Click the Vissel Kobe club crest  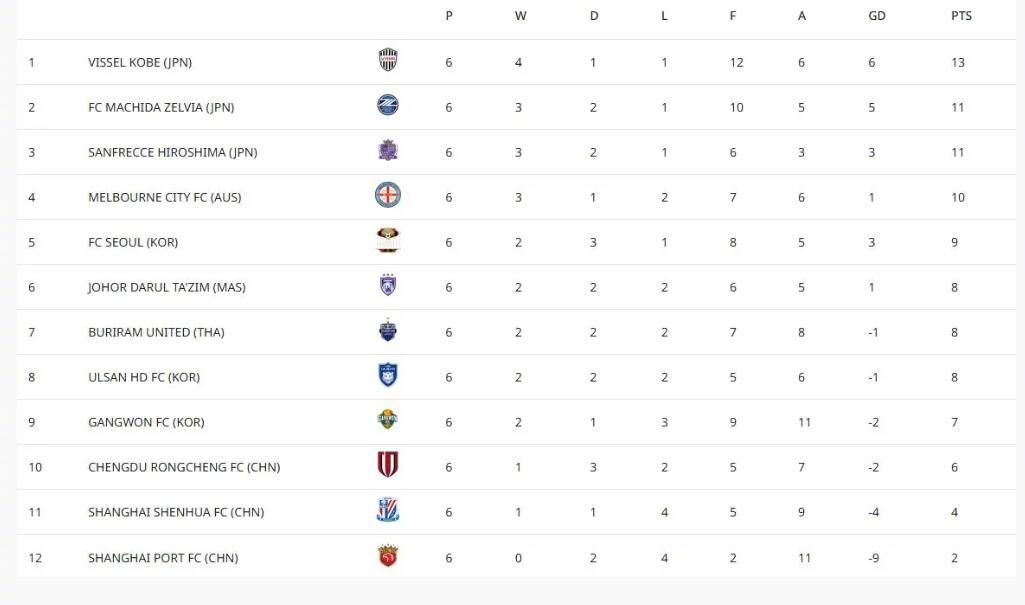pos(388,60)
